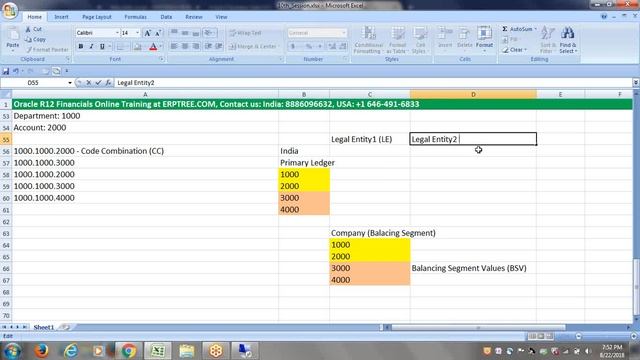Click the formula bar input showing Legal Entity2

point(373,83)
